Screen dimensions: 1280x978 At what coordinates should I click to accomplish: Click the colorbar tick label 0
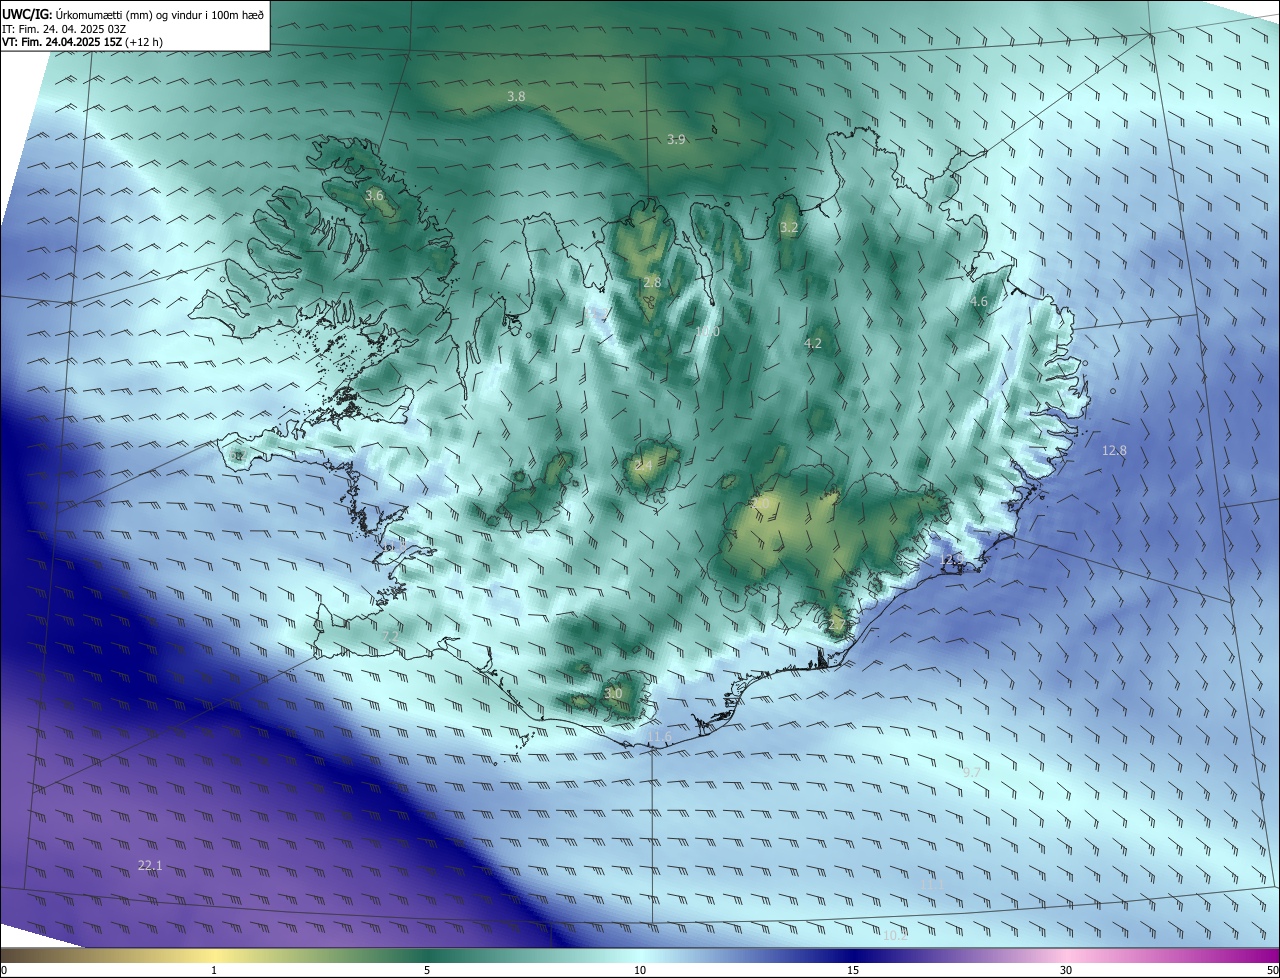coord(4,971)
